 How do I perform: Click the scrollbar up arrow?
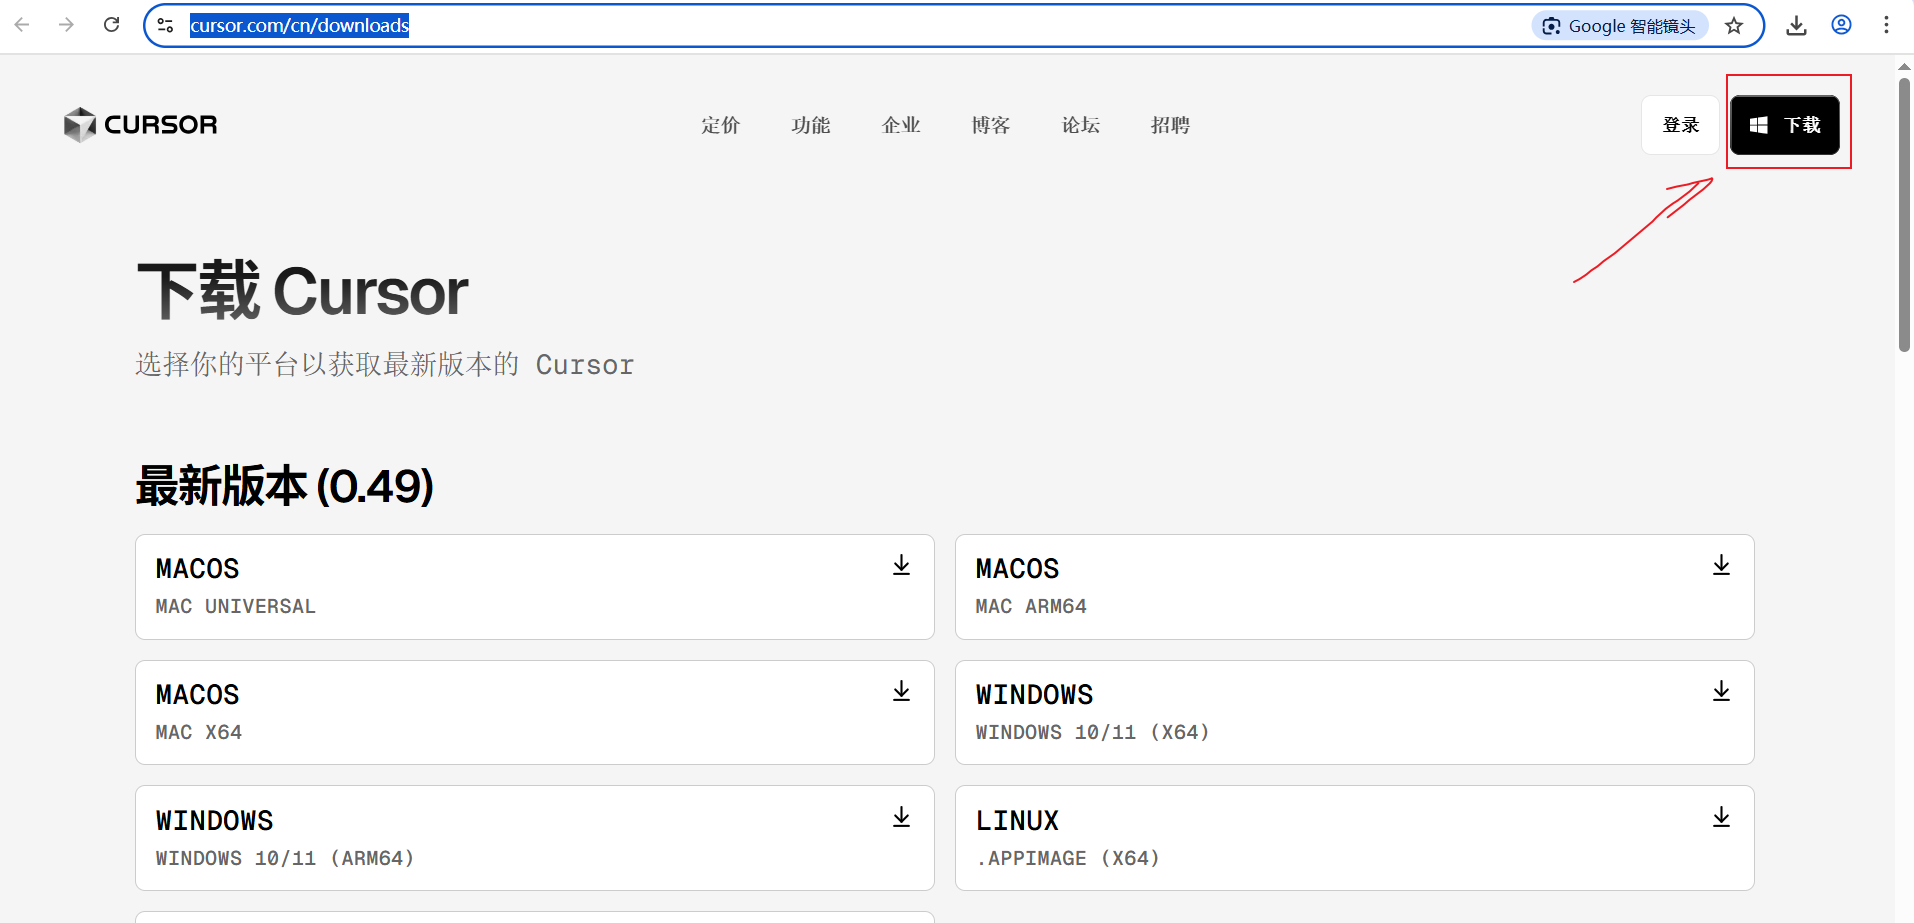(1904, 66)
